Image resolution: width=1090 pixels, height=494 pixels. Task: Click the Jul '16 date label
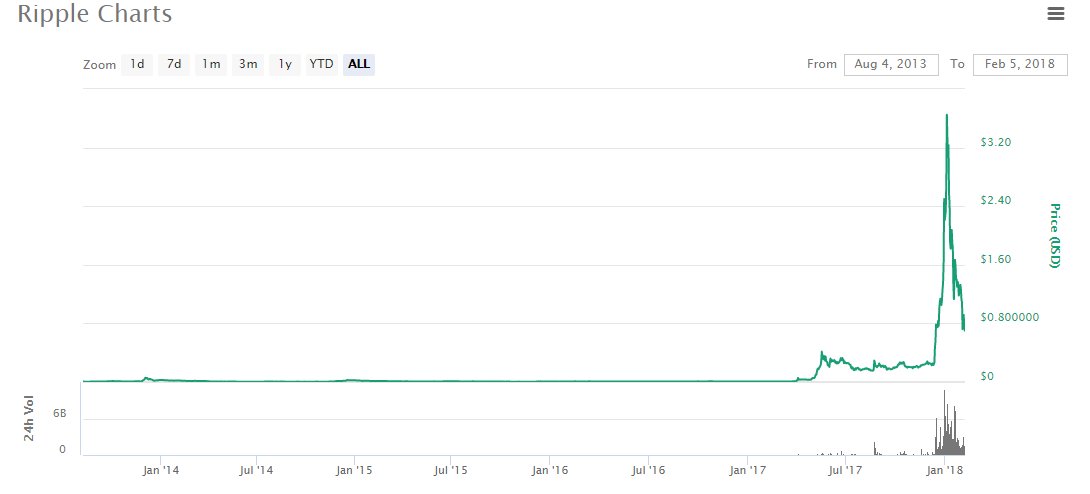pyautogui.click(x=648, y=470)
